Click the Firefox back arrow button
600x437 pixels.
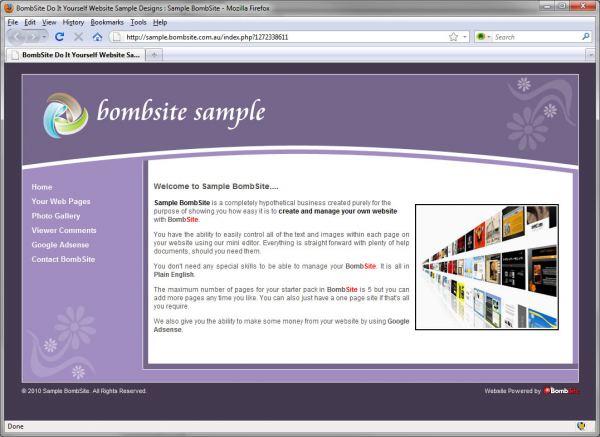pyautogui.click(x=19, y=37)
